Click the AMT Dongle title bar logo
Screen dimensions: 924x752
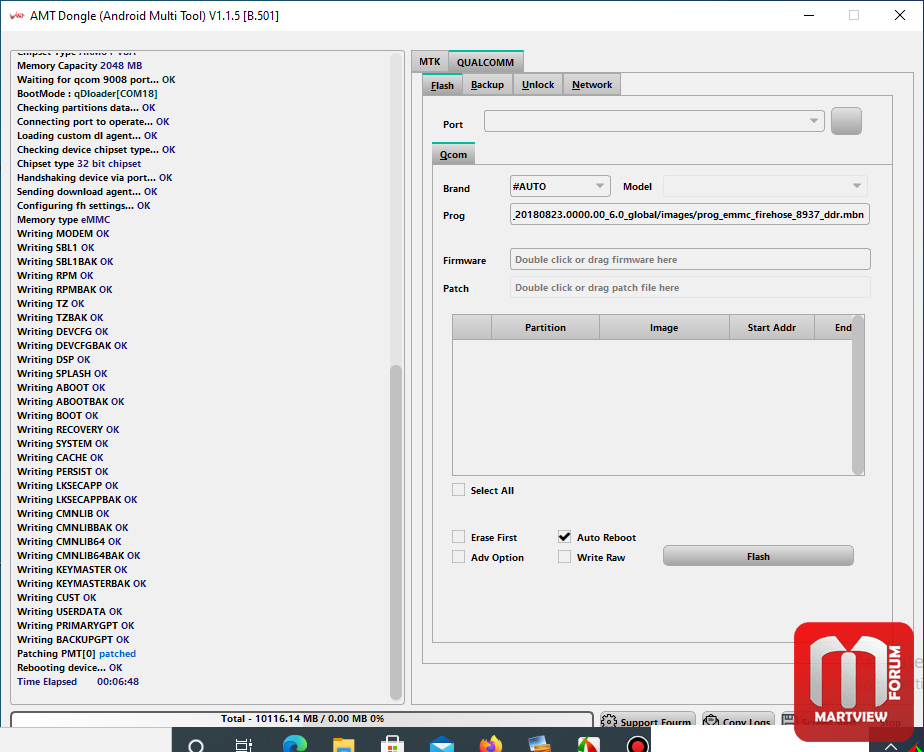click(x=16, y=15)
